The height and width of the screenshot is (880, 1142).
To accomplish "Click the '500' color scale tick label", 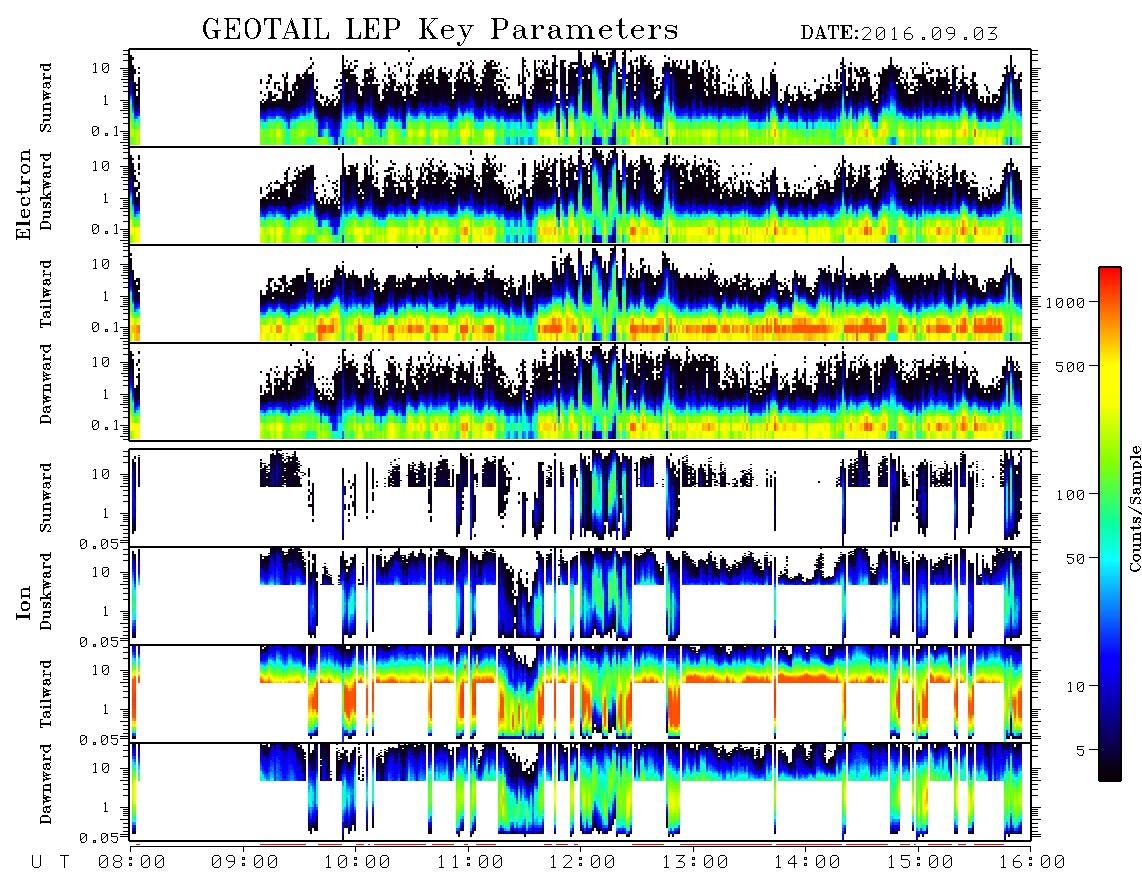I will point(1071,366).
